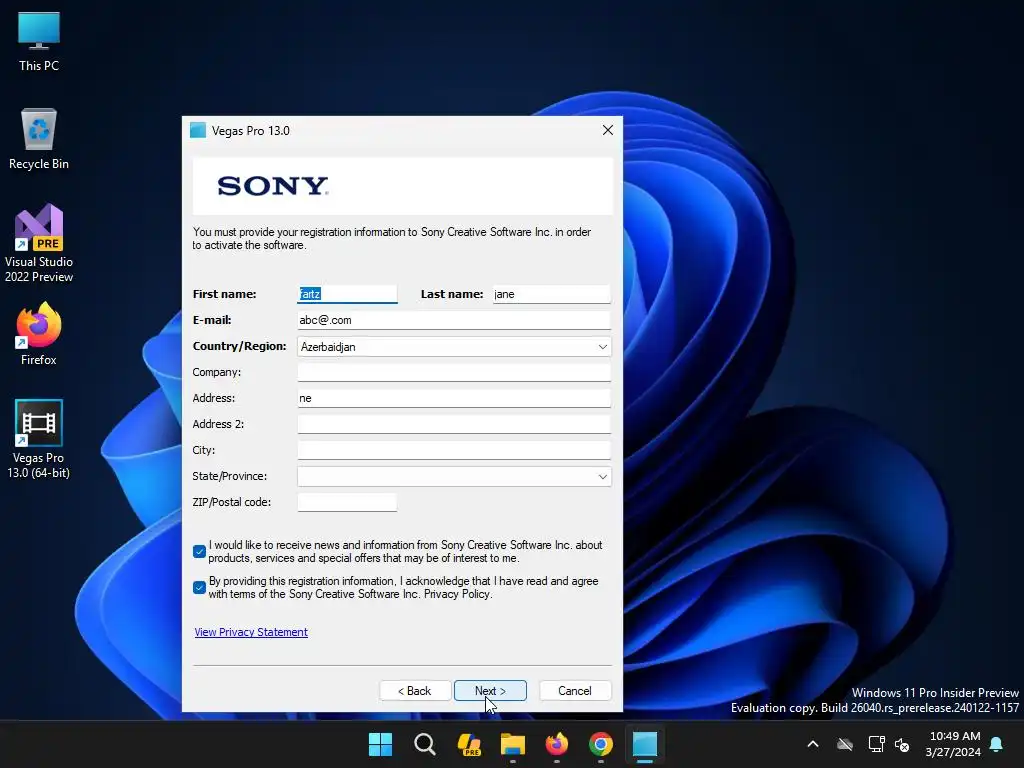Open network status tray icon
The height and width of the screenshot is (768, 1024).
click(876, 744)
